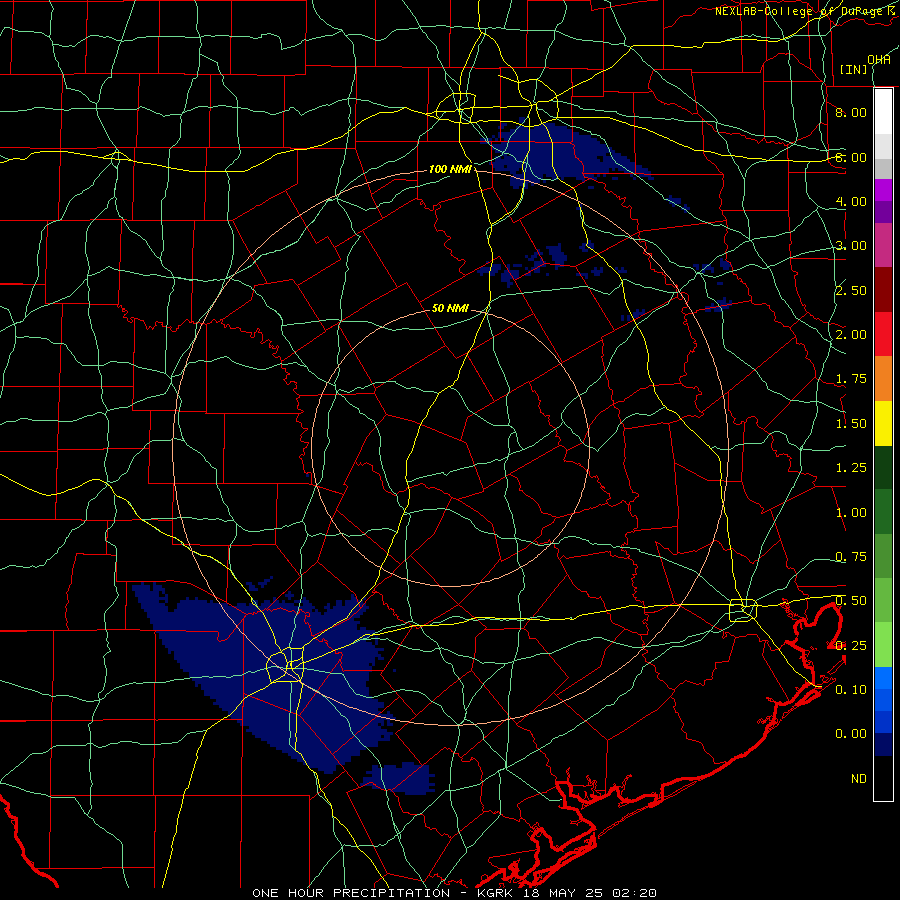
Task: Click the 1.00 legend value
Action: click(851, 513)
